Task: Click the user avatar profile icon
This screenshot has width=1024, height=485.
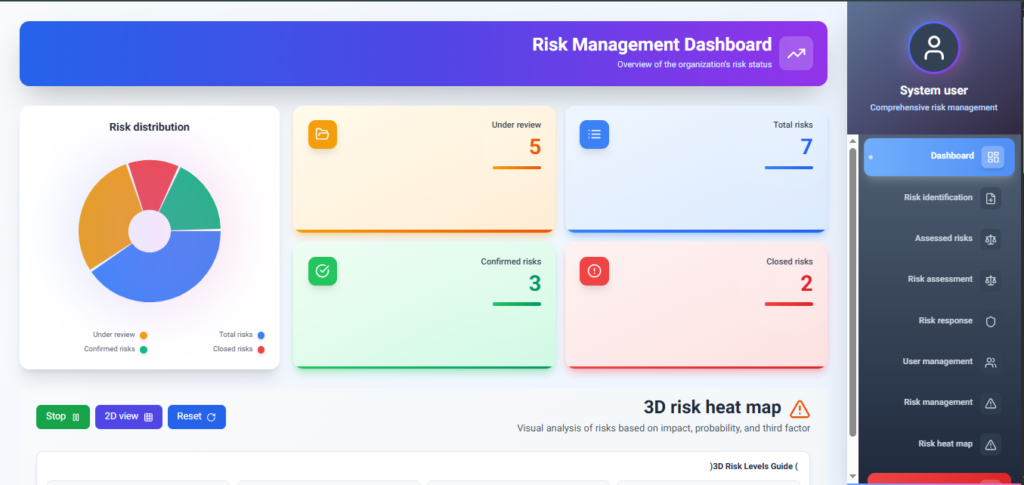Action: (x=933, y=48)
